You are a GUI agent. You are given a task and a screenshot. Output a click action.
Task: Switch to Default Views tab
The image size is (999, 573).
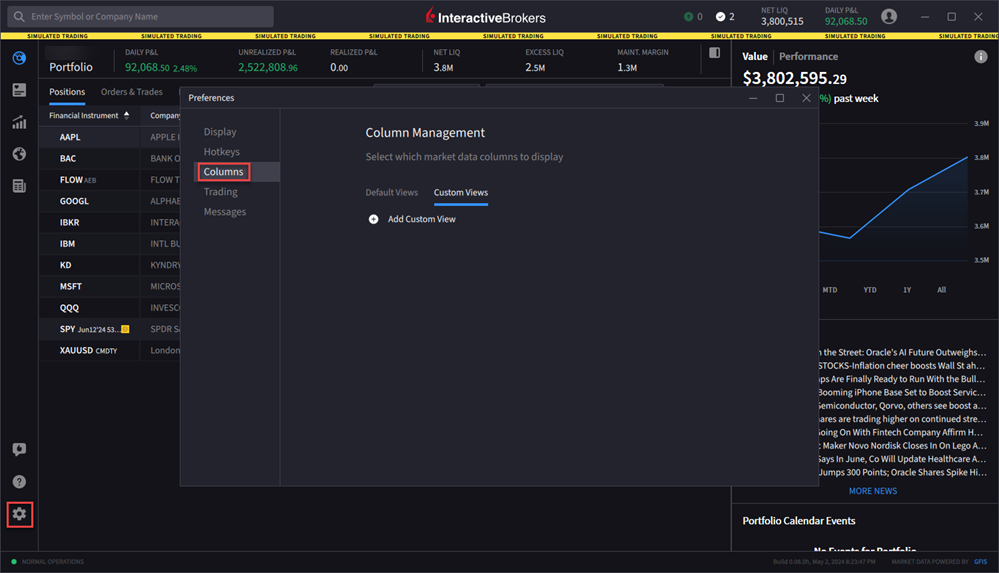tap(392, 192)
